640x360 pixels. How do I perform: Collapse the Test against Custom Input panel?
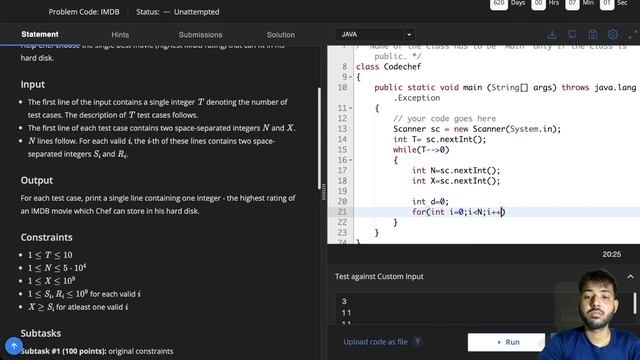630,276
